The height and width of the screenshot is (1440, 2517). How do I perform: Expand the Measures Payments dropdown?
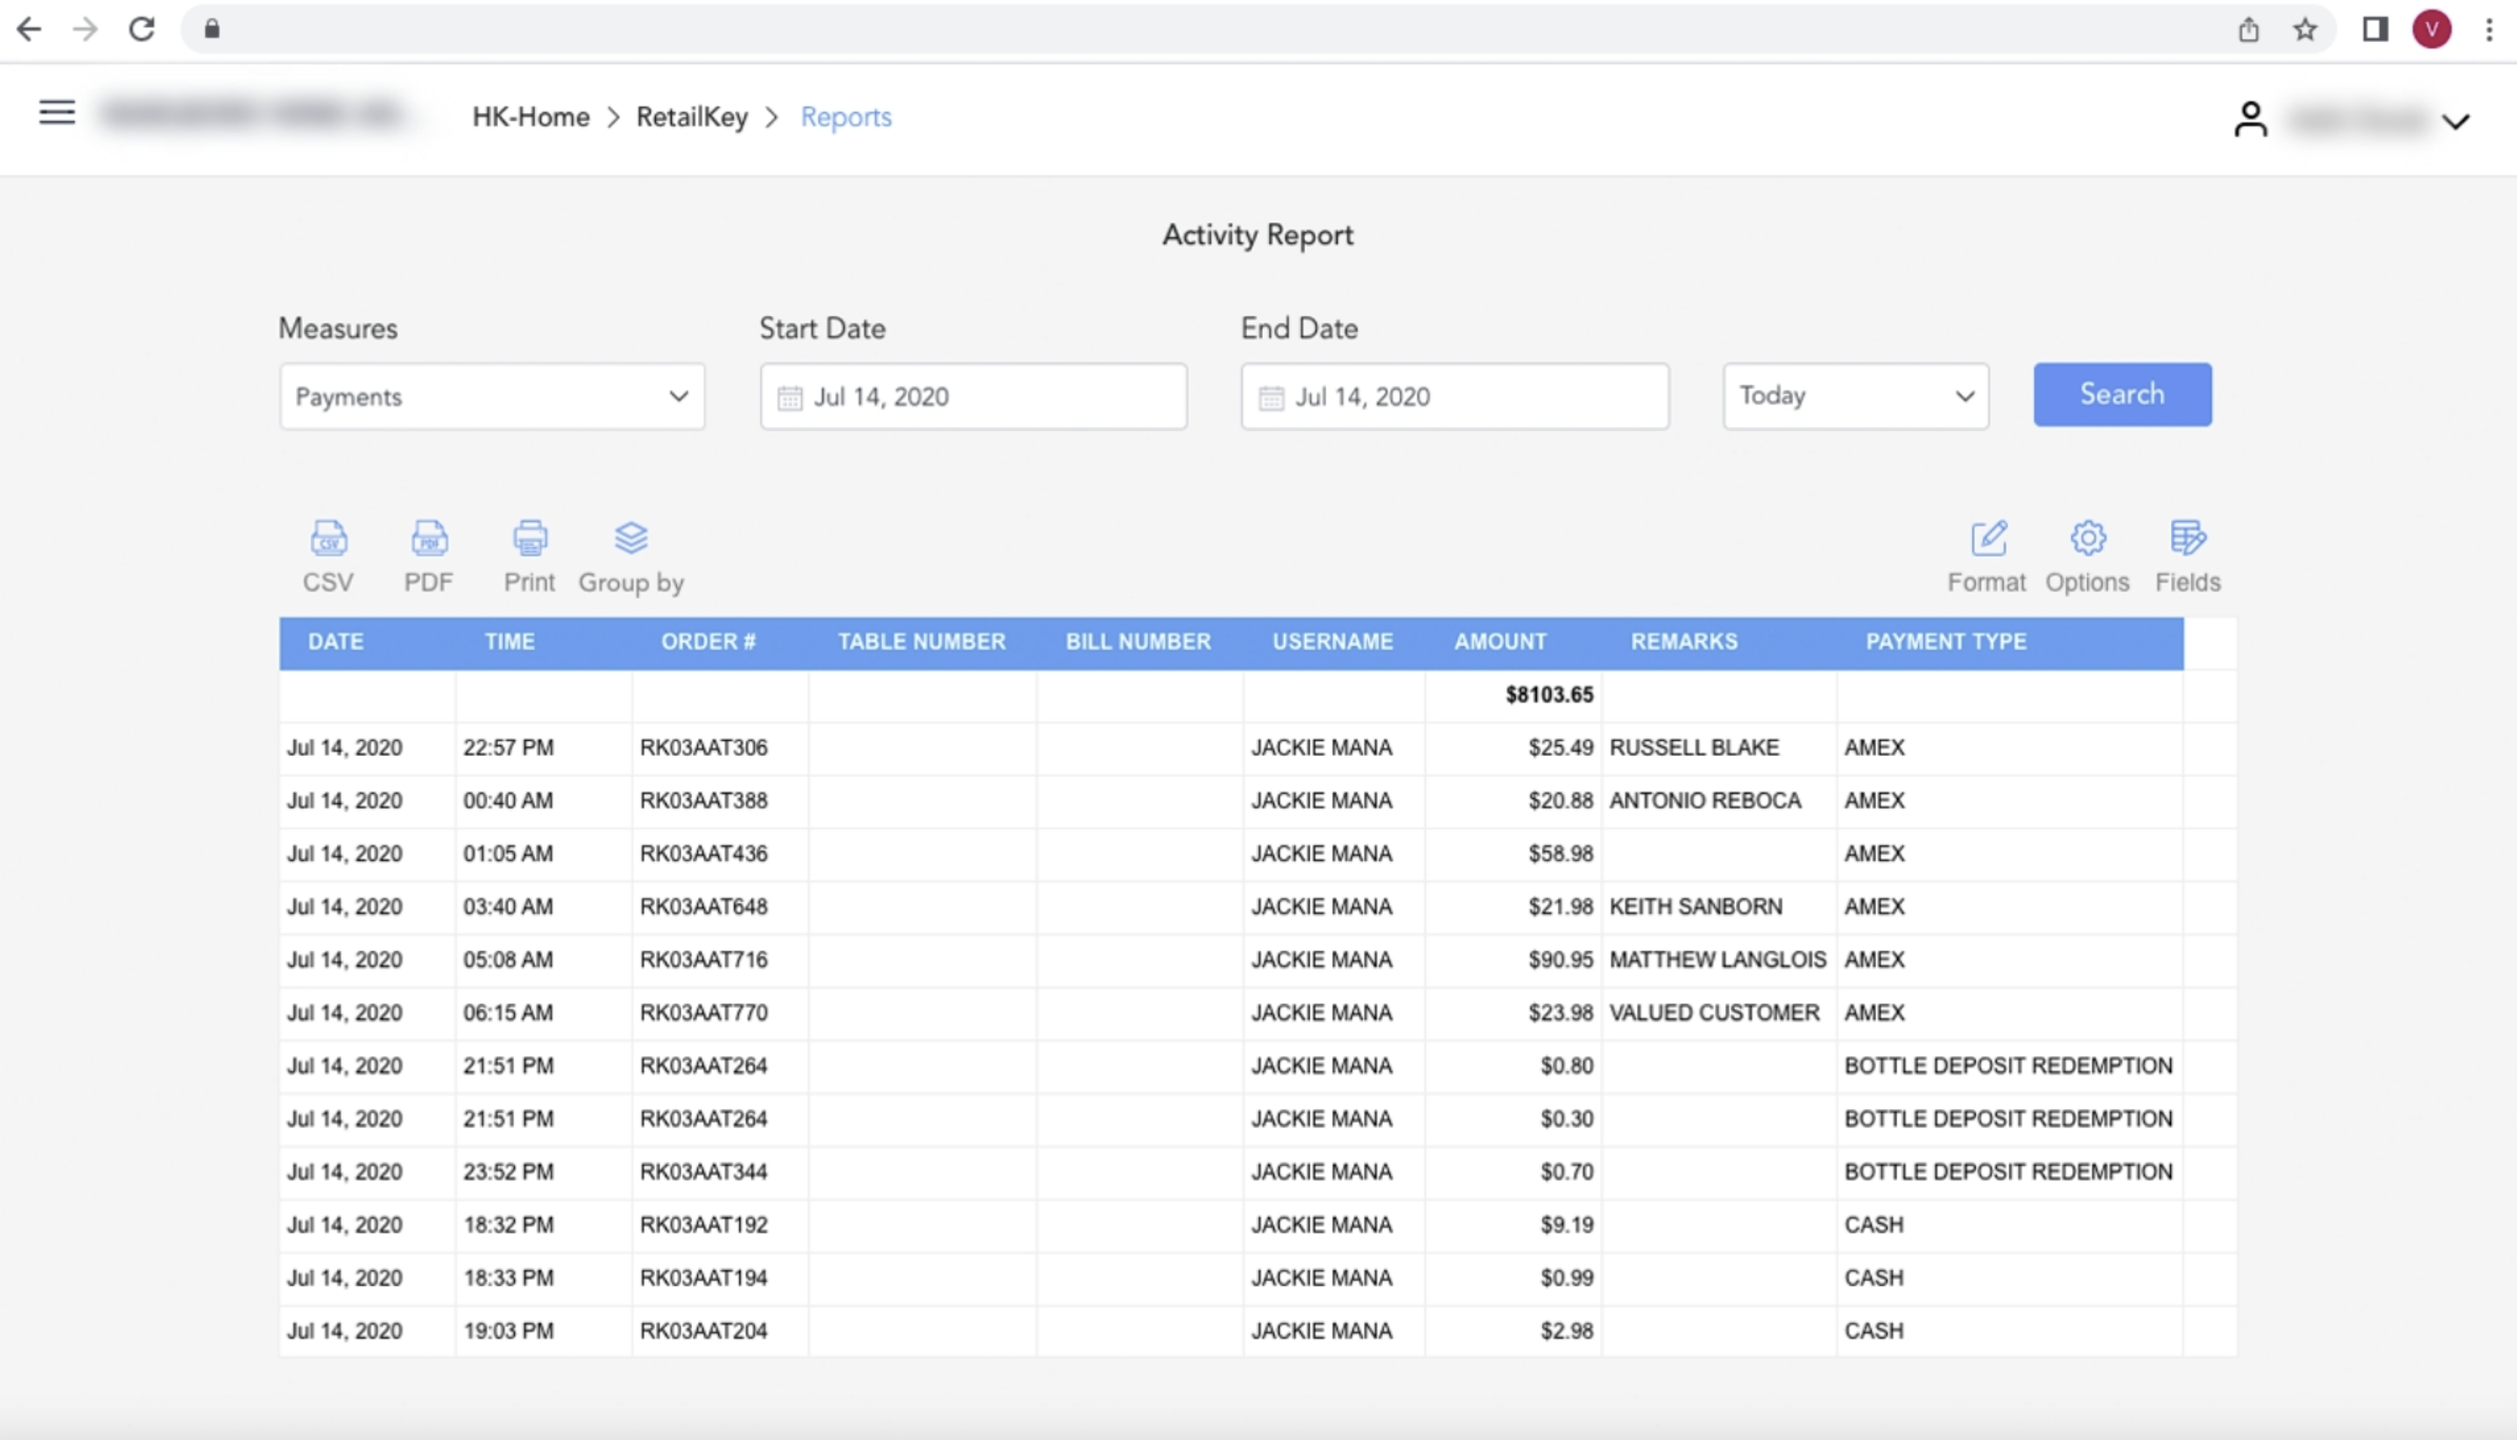(x=492, y=397)
